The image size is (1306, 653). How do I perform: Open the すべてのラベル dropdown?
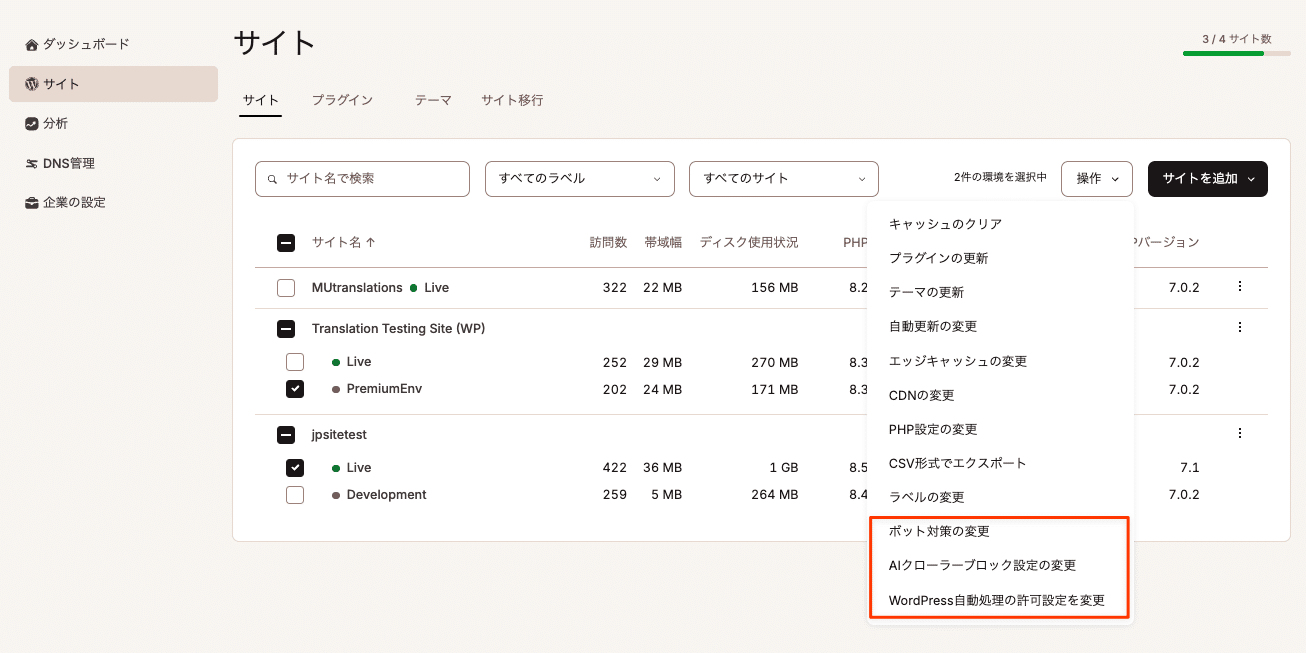[580, 178]
